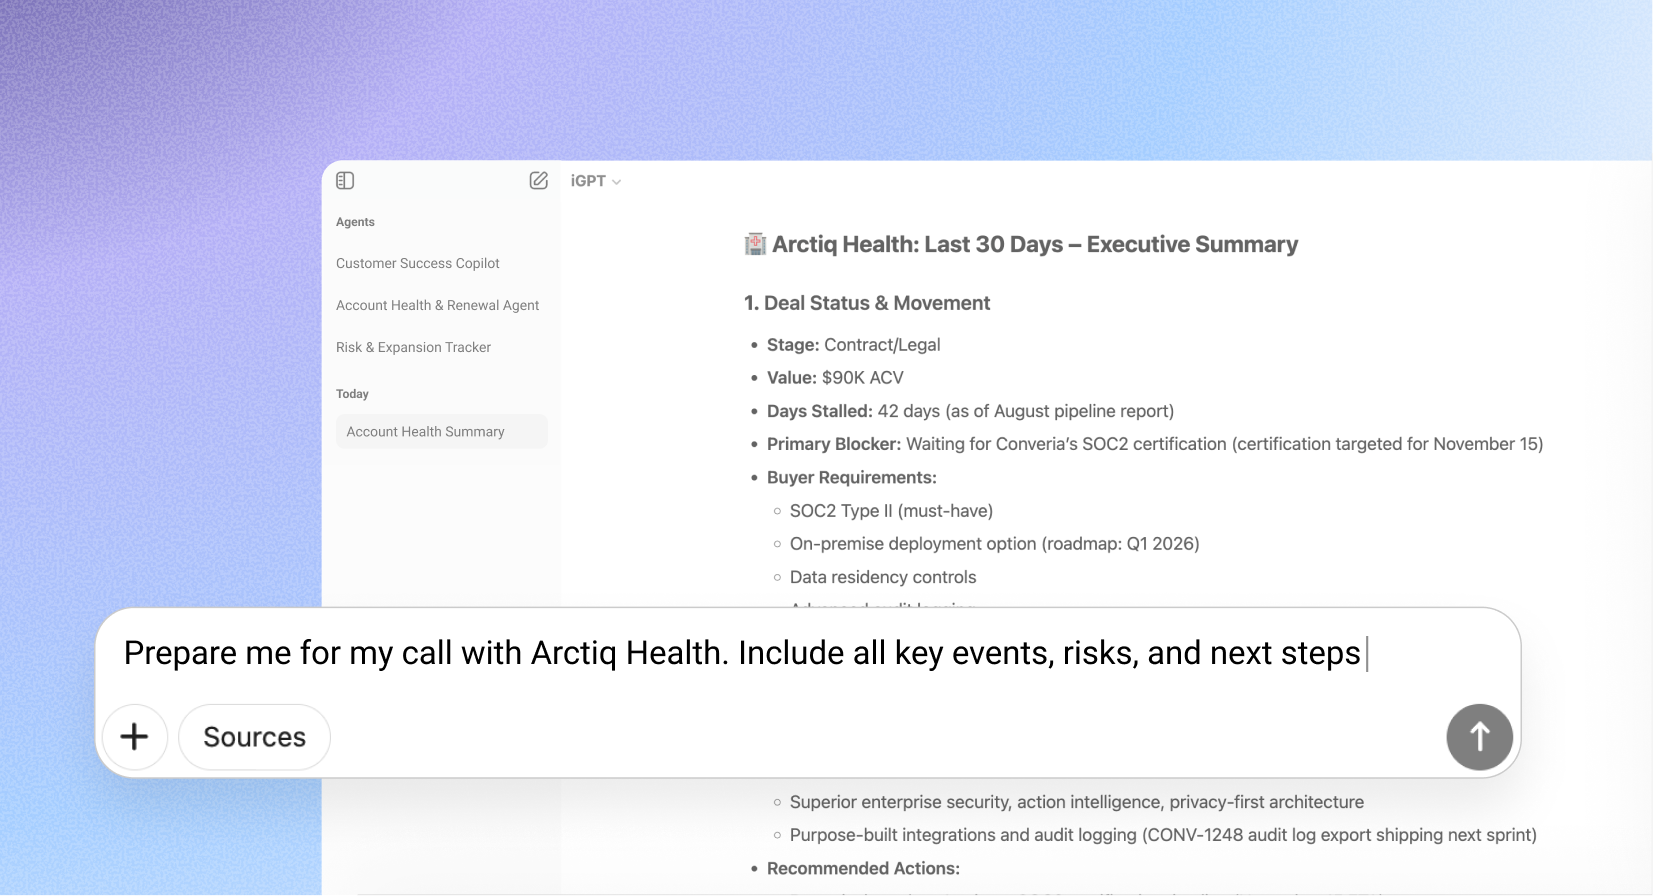Open the iGPT model dropdown

tap(596, 181)
